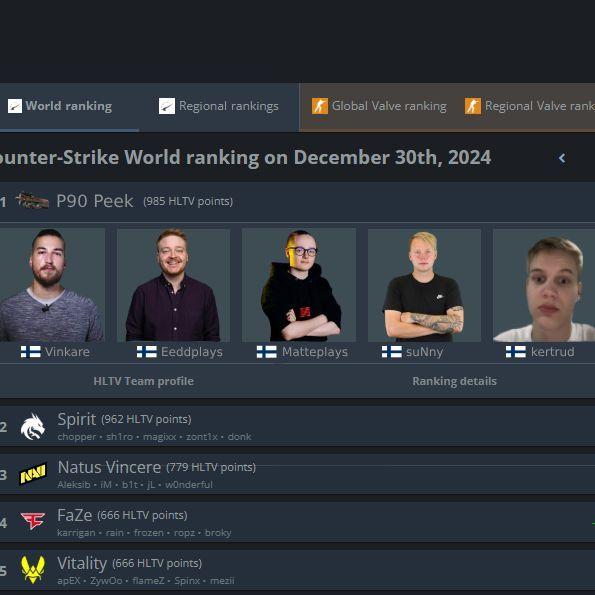Open Matteplays' player photo
Viewport: 595px width, 595px height.
tap(299, 285)
